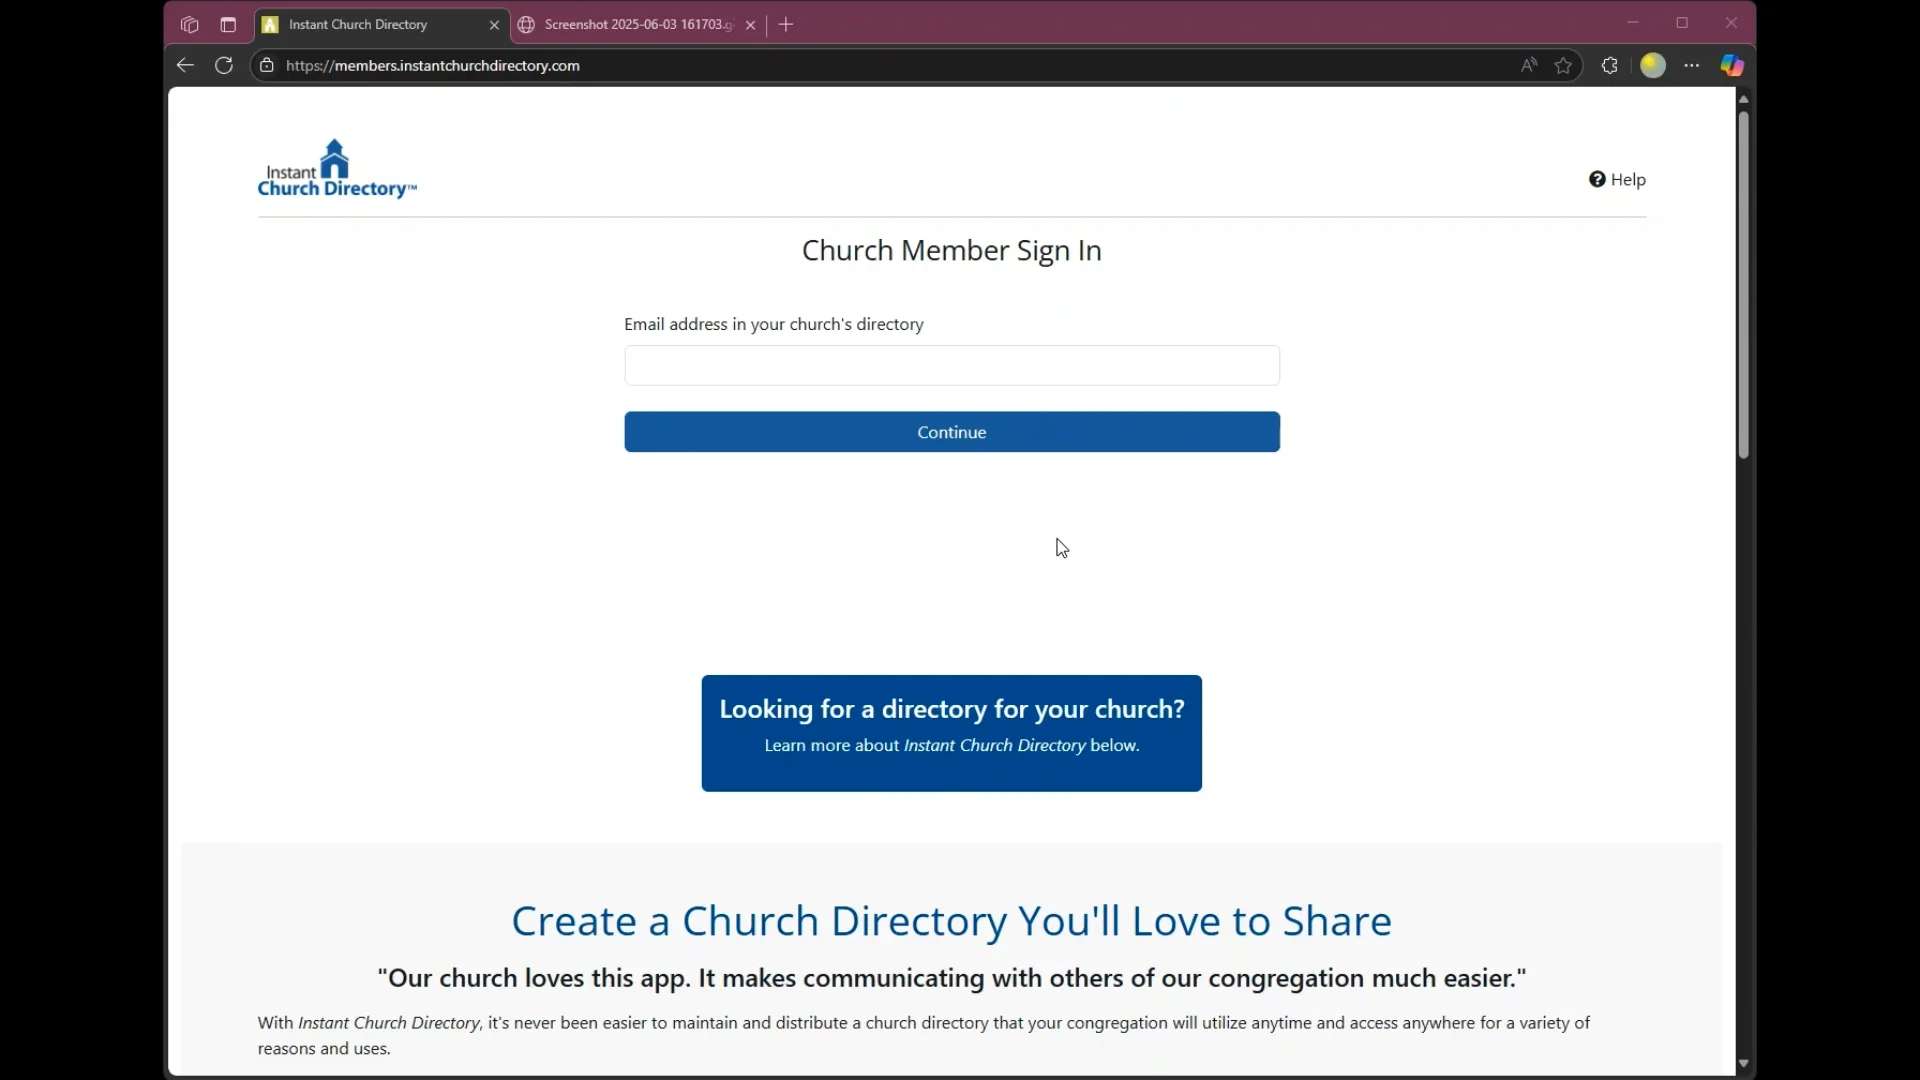Viewport: 1920px width, 1080px height.
Task: Open the Copilot sidebar icon
Action: [1732, 66]
